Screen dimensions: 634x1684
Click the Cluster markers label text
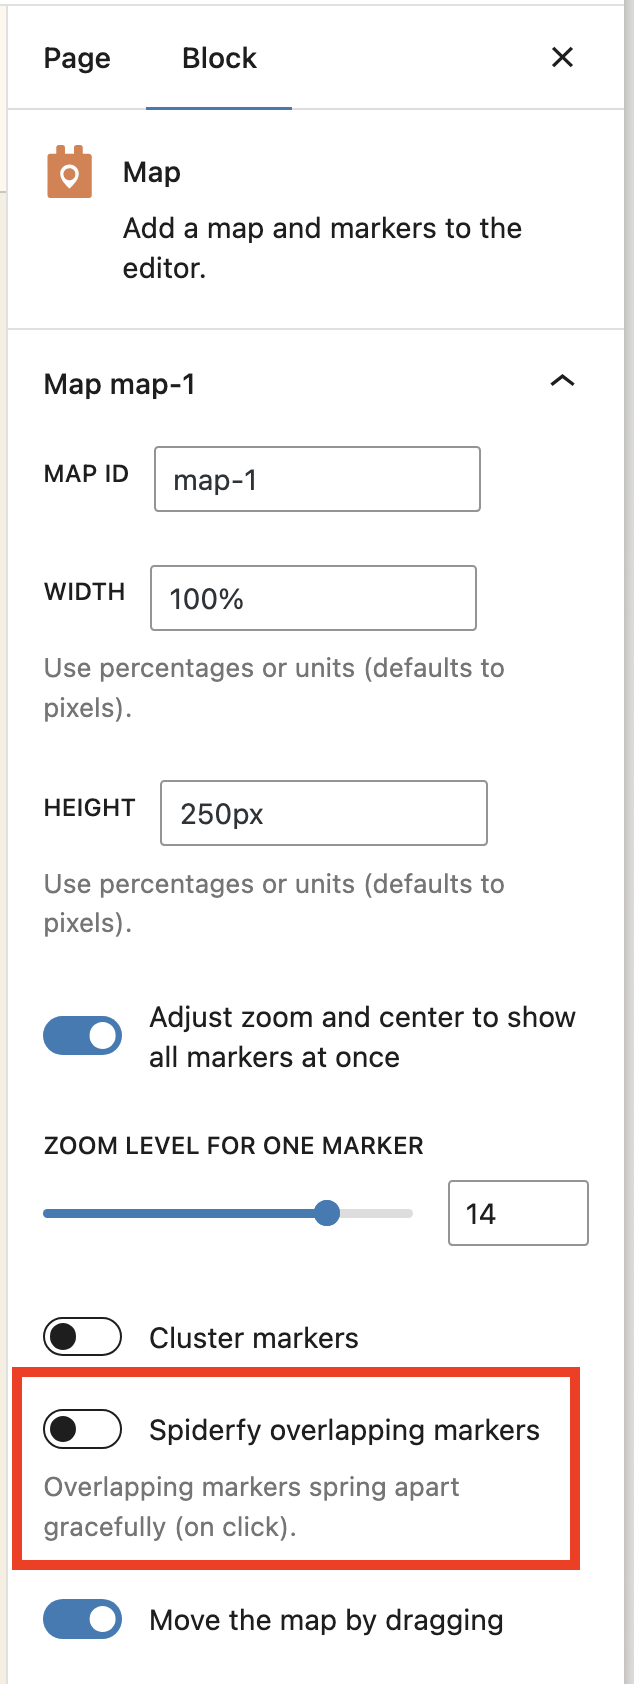click(254, 1338)
